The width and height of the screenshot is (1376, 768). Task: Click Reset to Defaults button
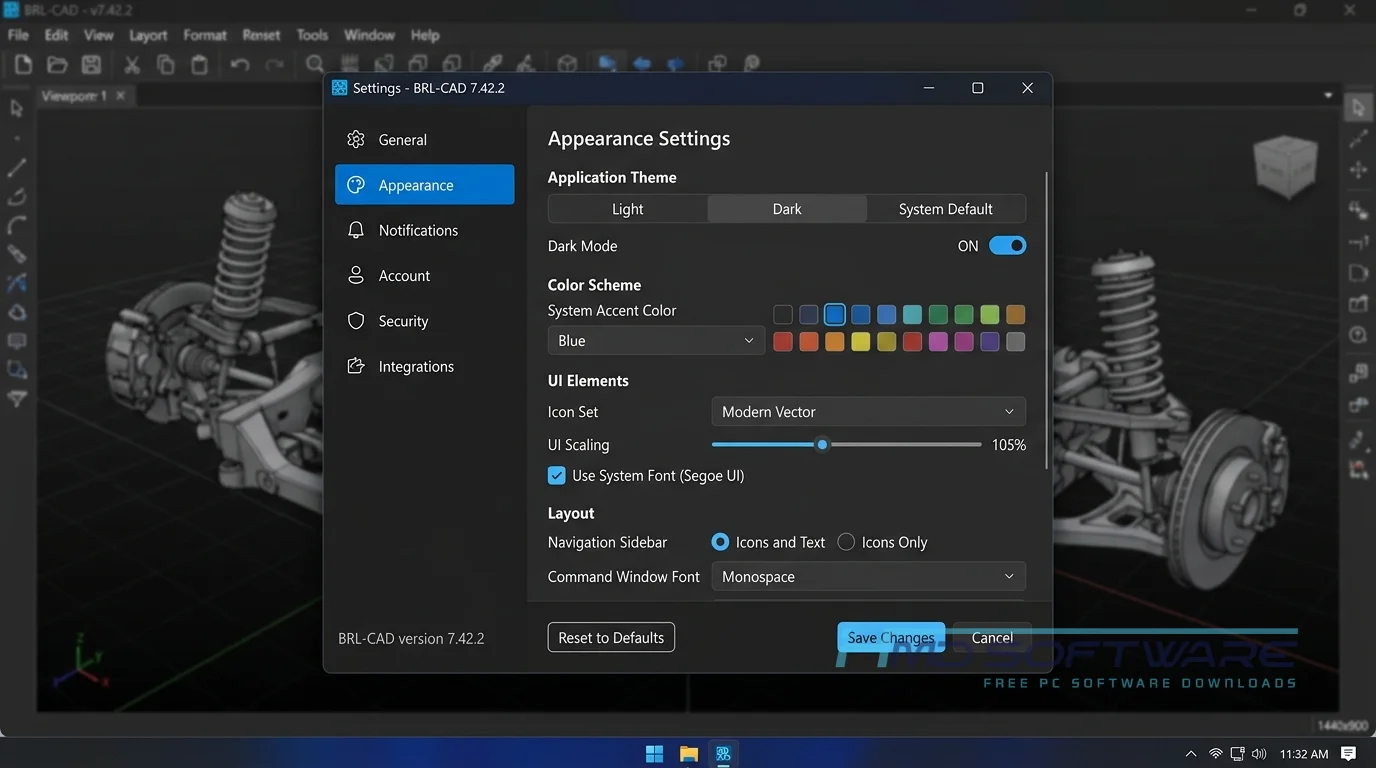pyautogui.click(x=611, y=638)
